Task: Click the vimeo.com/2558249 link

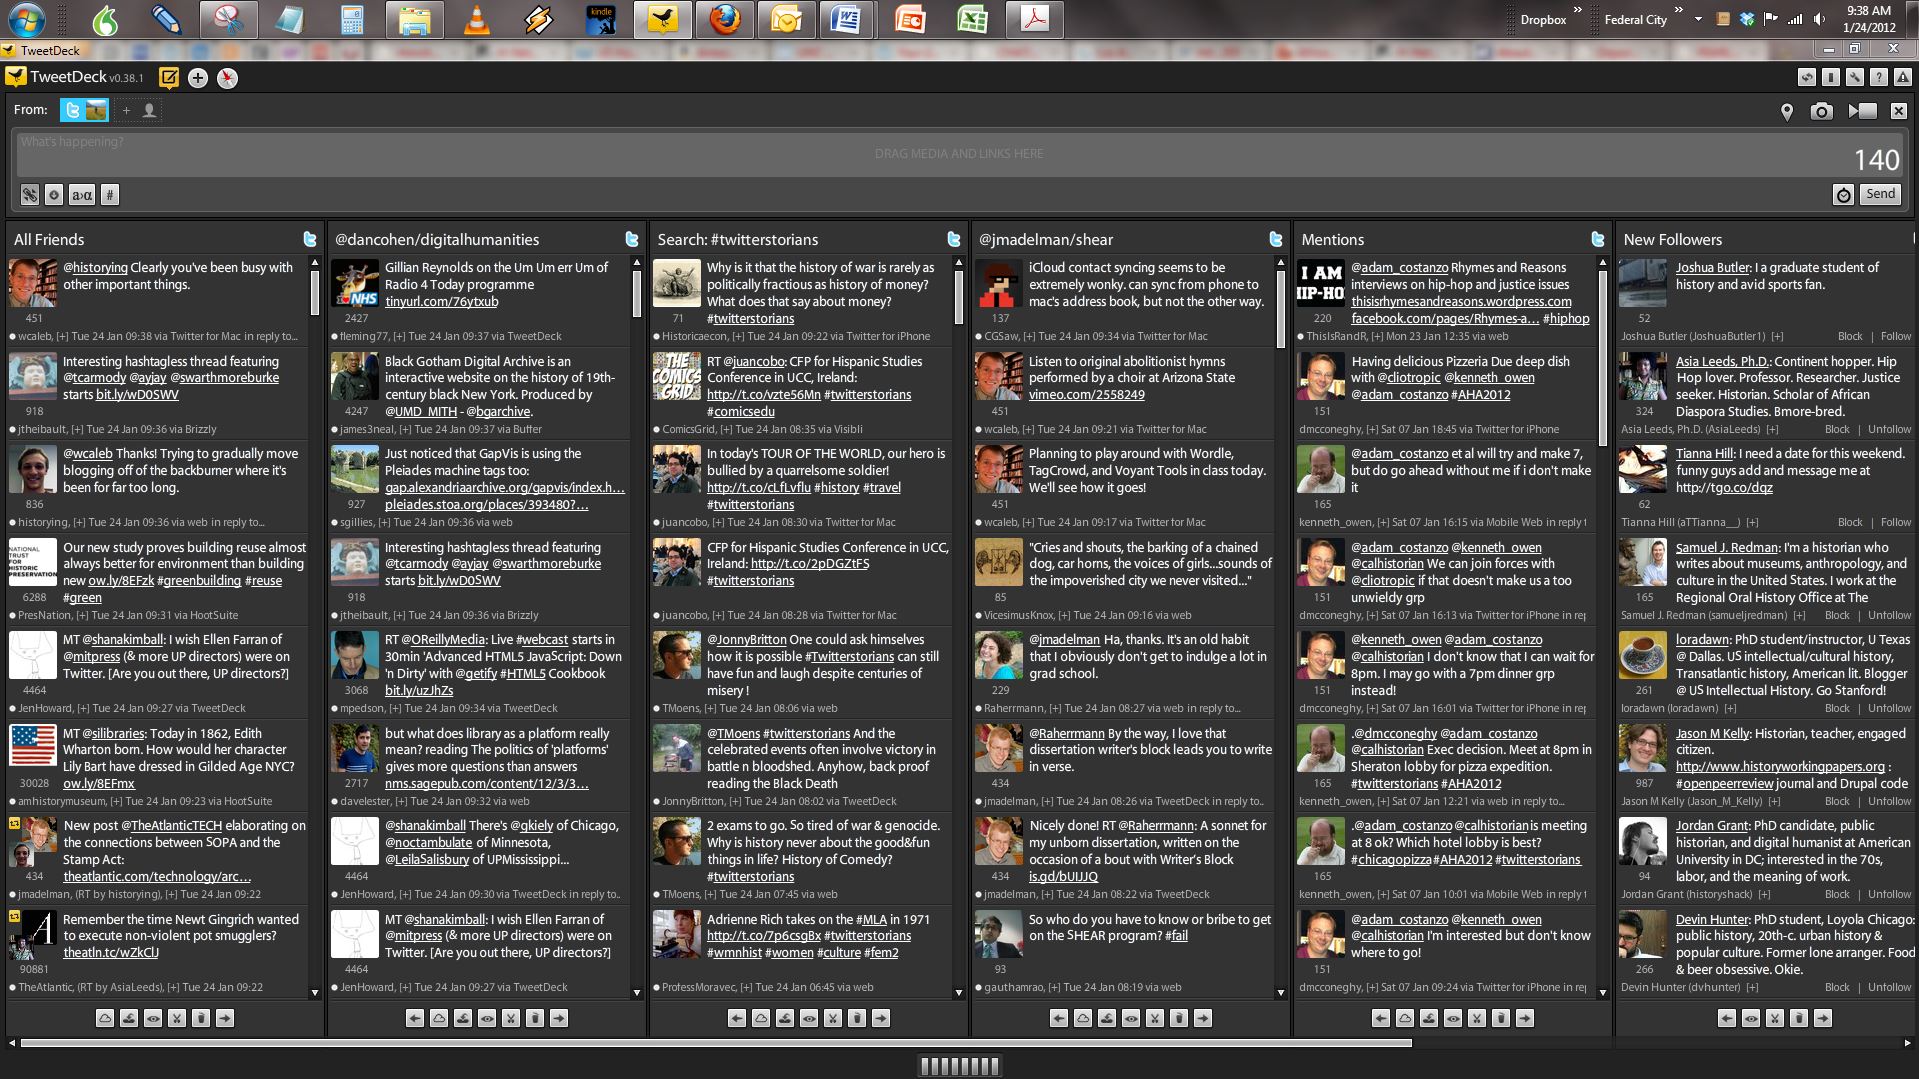Action: point(1087,395)
